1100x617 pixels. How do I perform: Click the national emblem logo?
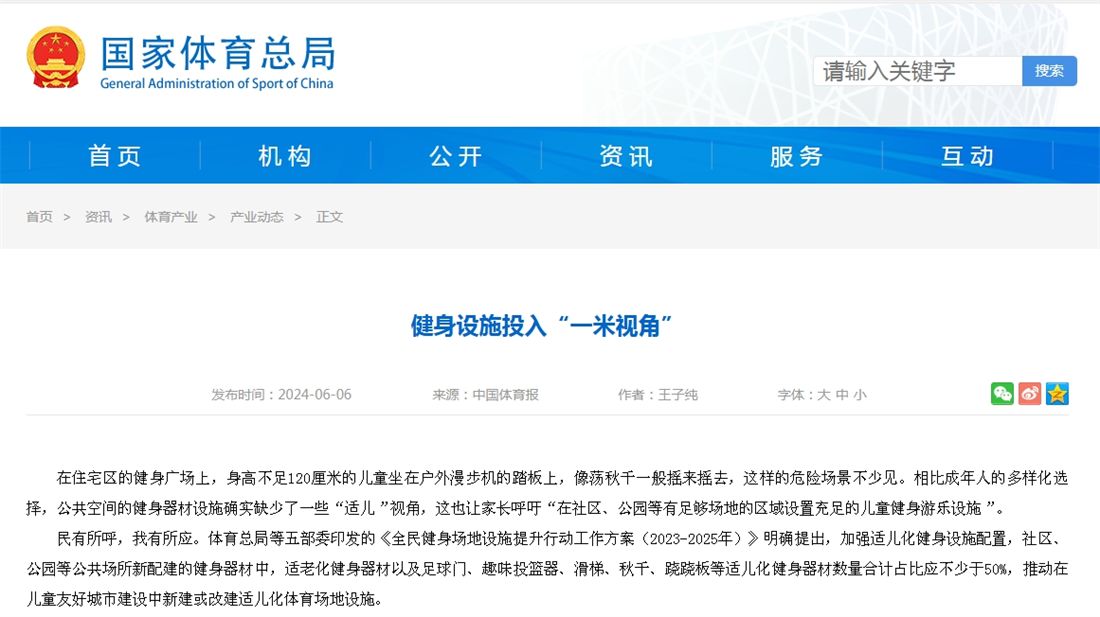[x=57, y=57]
